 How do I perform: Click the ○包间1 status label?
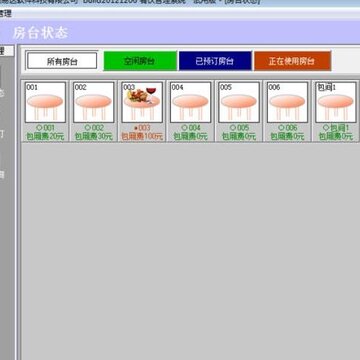tap(336, 128)
